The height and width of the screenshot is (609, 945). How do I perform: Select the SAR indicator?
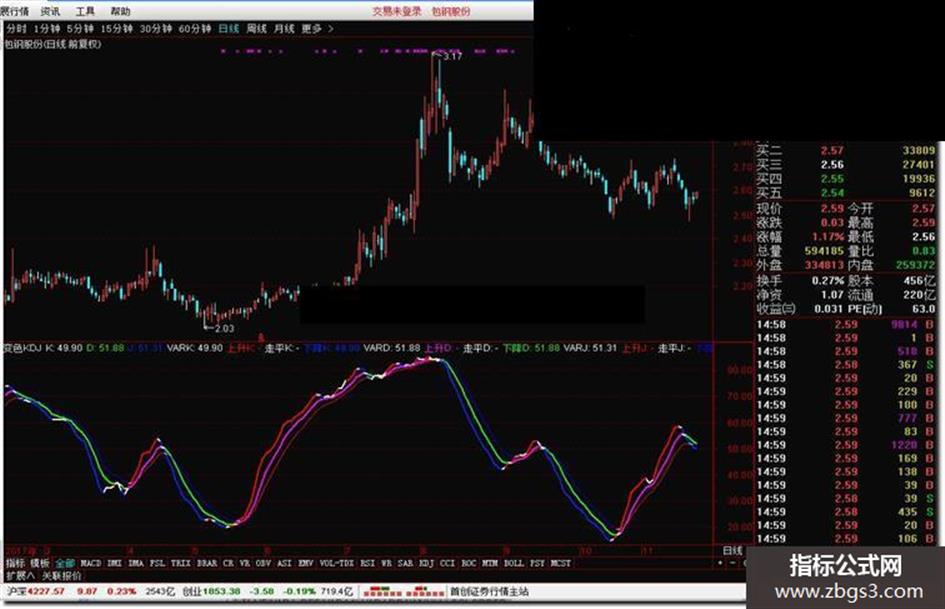tap(406, 563)
